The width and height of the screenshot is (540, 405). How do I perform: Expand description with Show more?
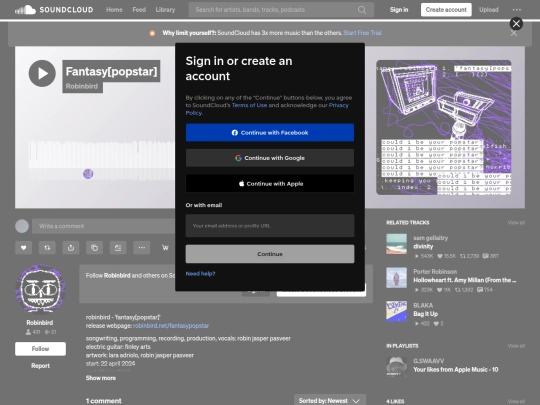coord(101,378)
